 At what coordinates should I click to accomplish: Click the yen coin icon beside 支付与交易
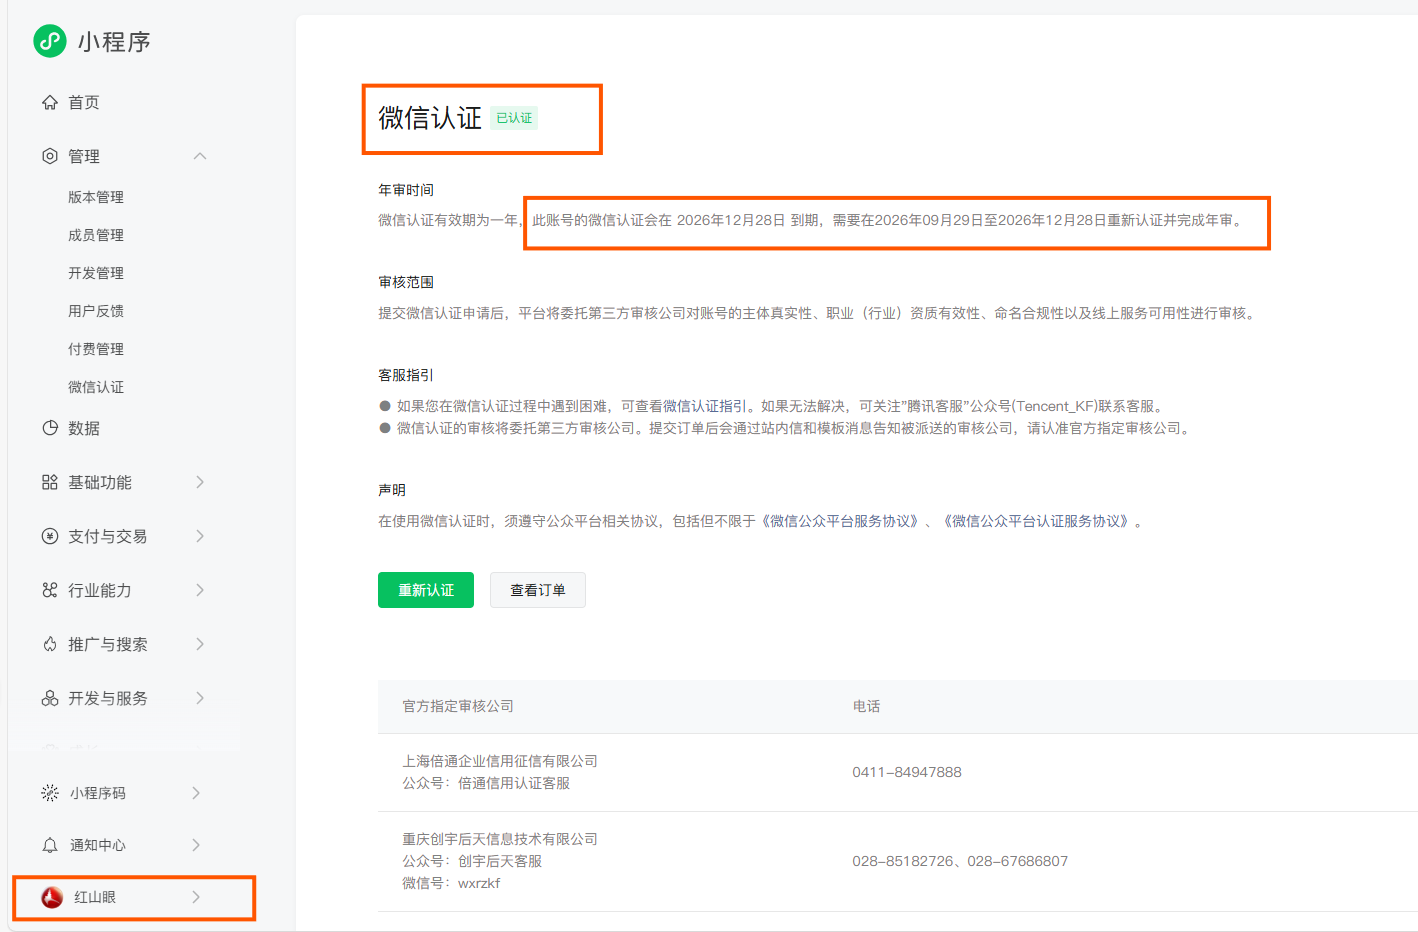(50, 536)
